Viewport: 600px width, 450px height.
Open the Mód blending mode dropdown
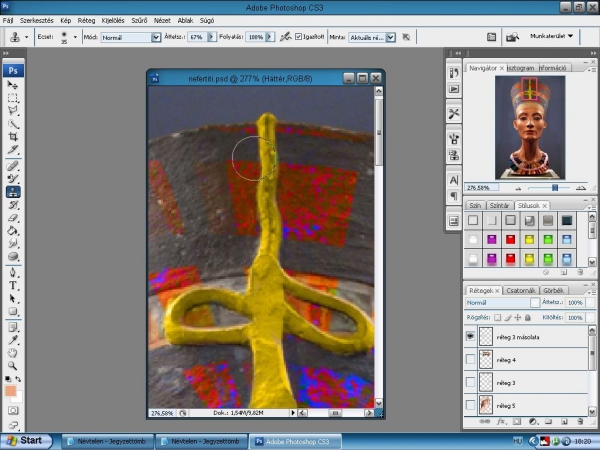[x=156, y=37]
